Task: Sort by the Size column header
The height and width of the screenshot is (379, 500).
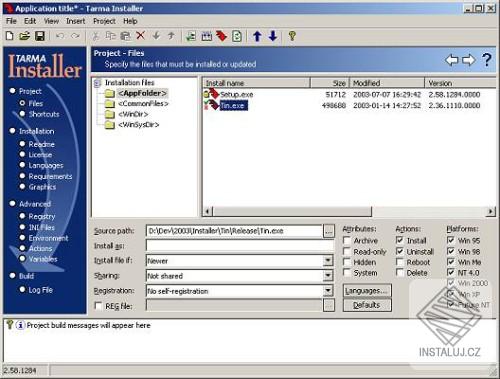Action: [330, 83]
